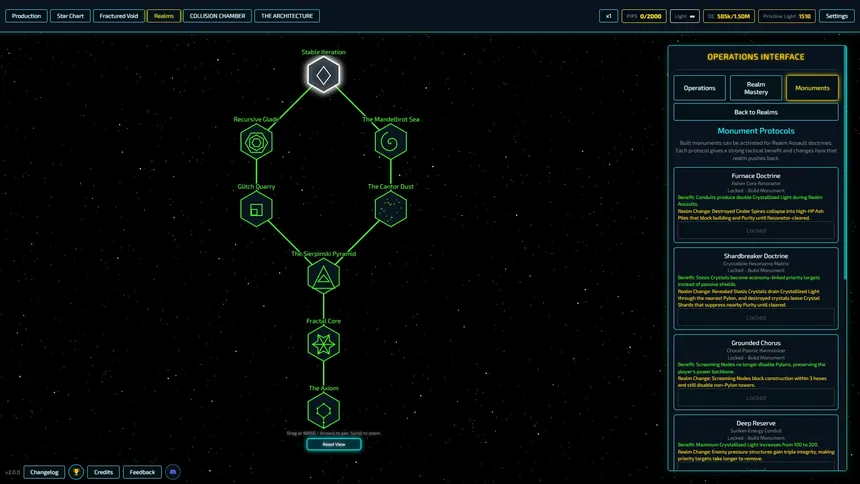This screenshot has width=860, height=484.
Task: Switch to Realm Mastery panel tab
Action: tap(756, 88)
